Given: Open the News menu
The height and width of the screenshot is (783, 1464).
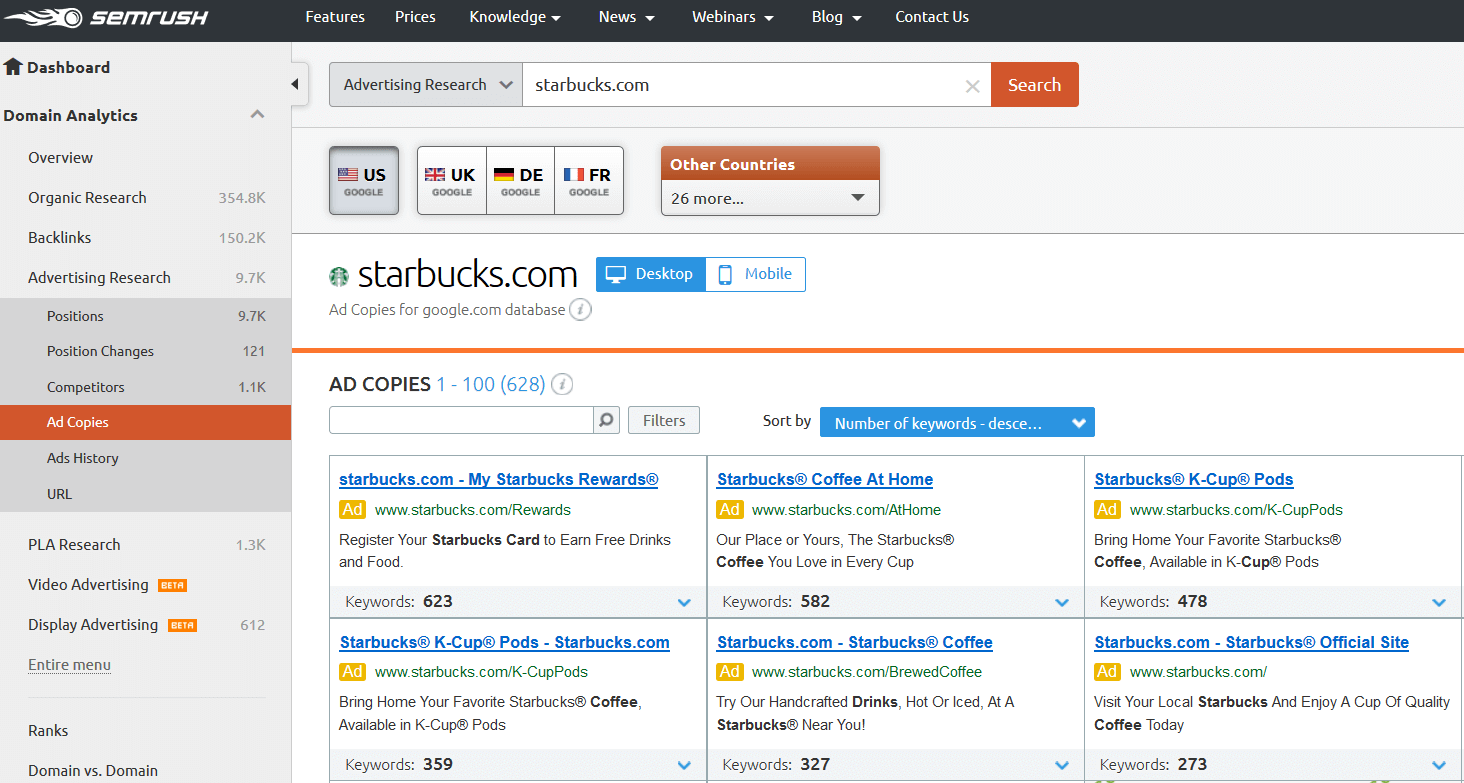Looking at the screenshot, I should point(627,17).
